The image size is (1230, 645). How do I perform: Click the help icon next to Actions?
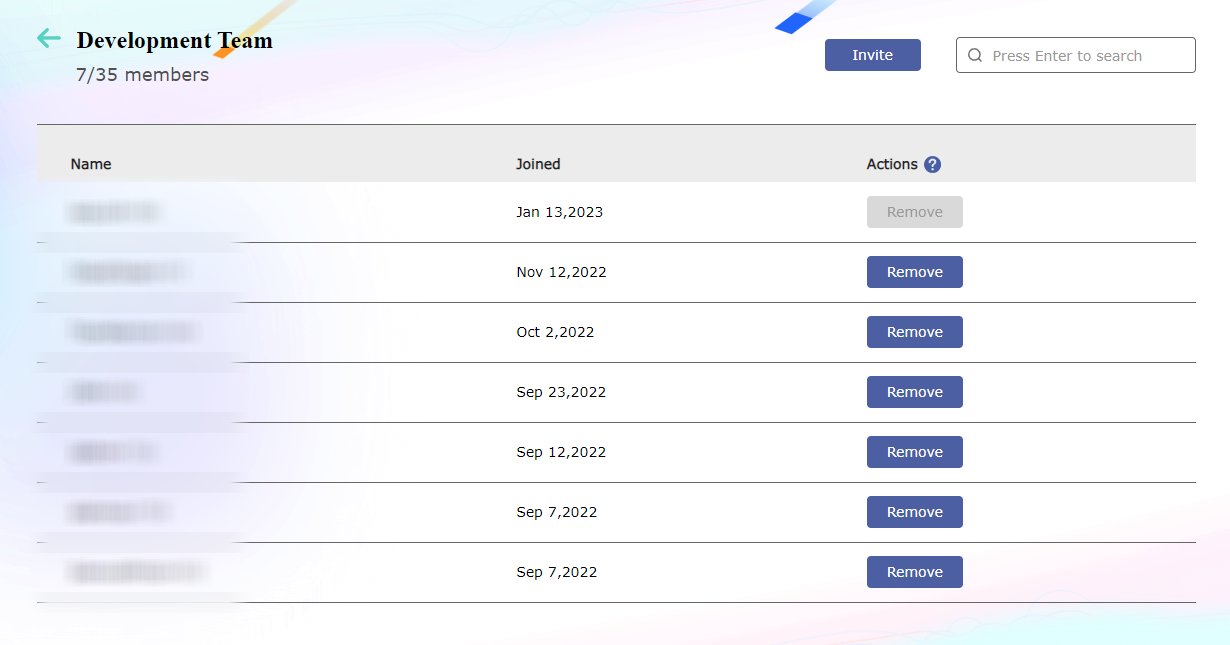tap(932, 164)
